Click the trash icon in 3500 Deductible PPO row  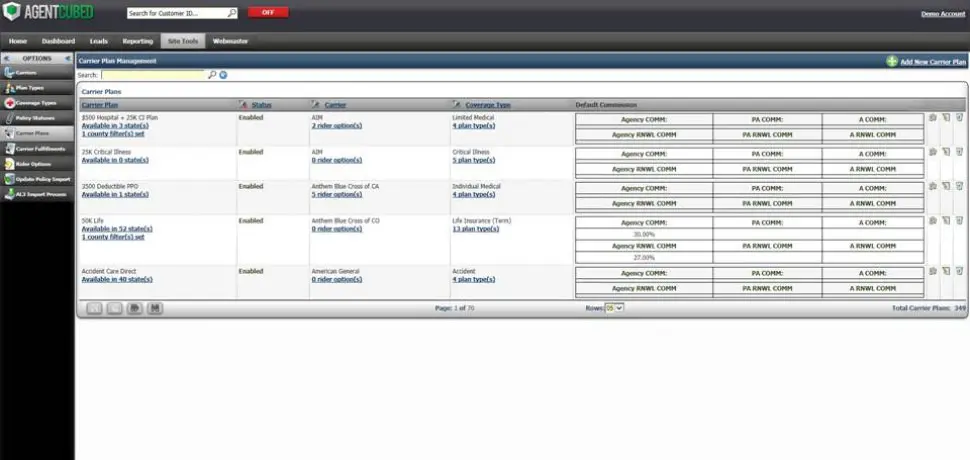click(959, 186)
